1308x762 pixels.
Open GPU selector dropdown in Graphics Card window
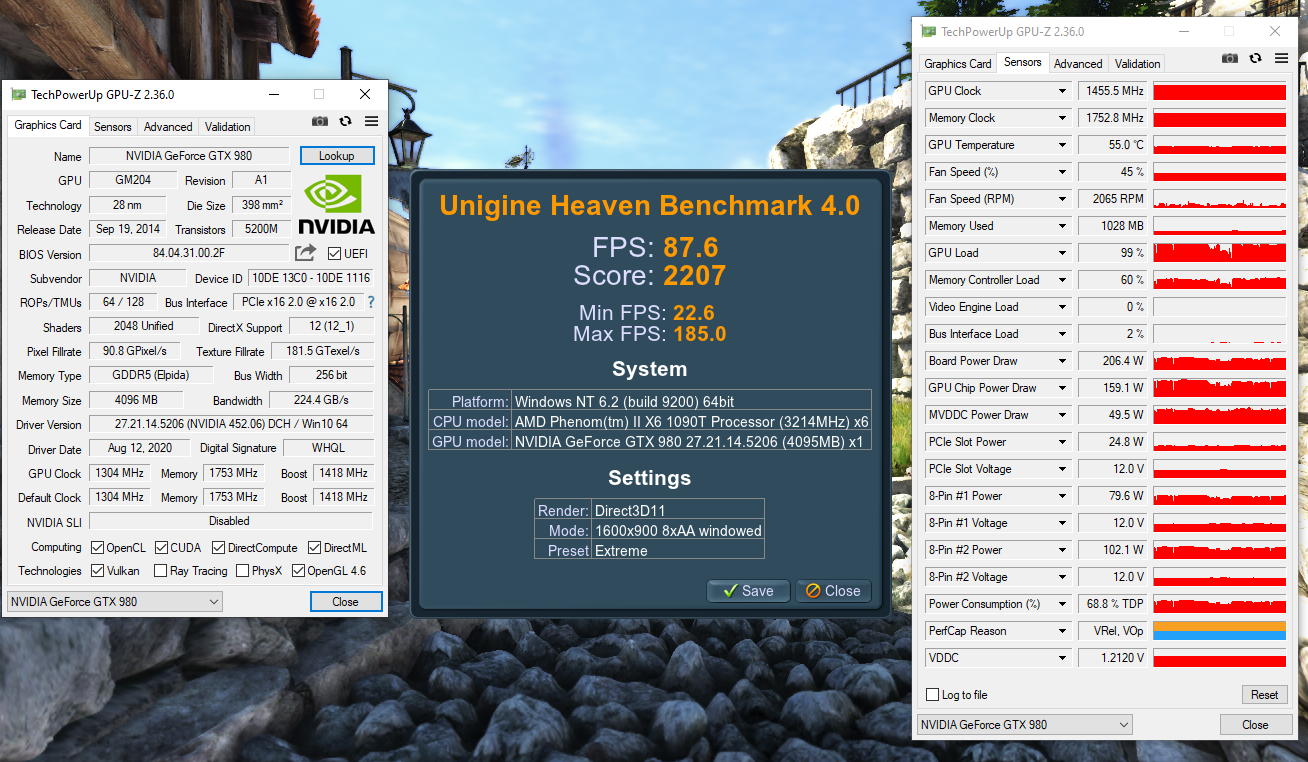115,602
